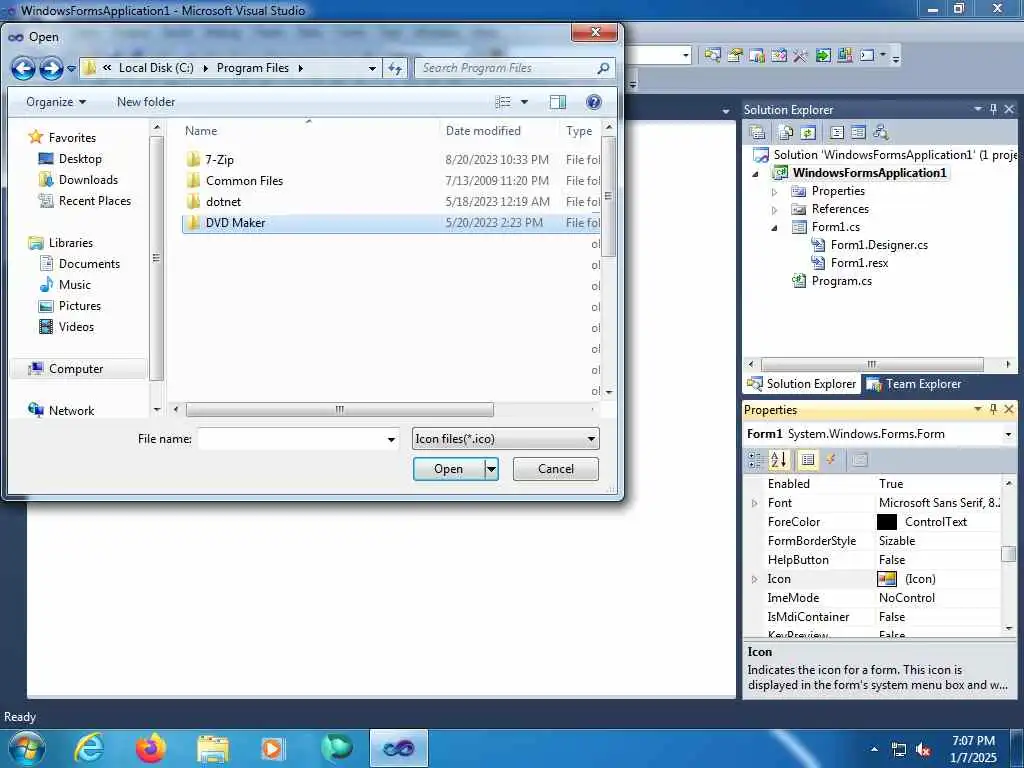
Task: Show Events lightning bolt in Properties panel
Action: 831,460
